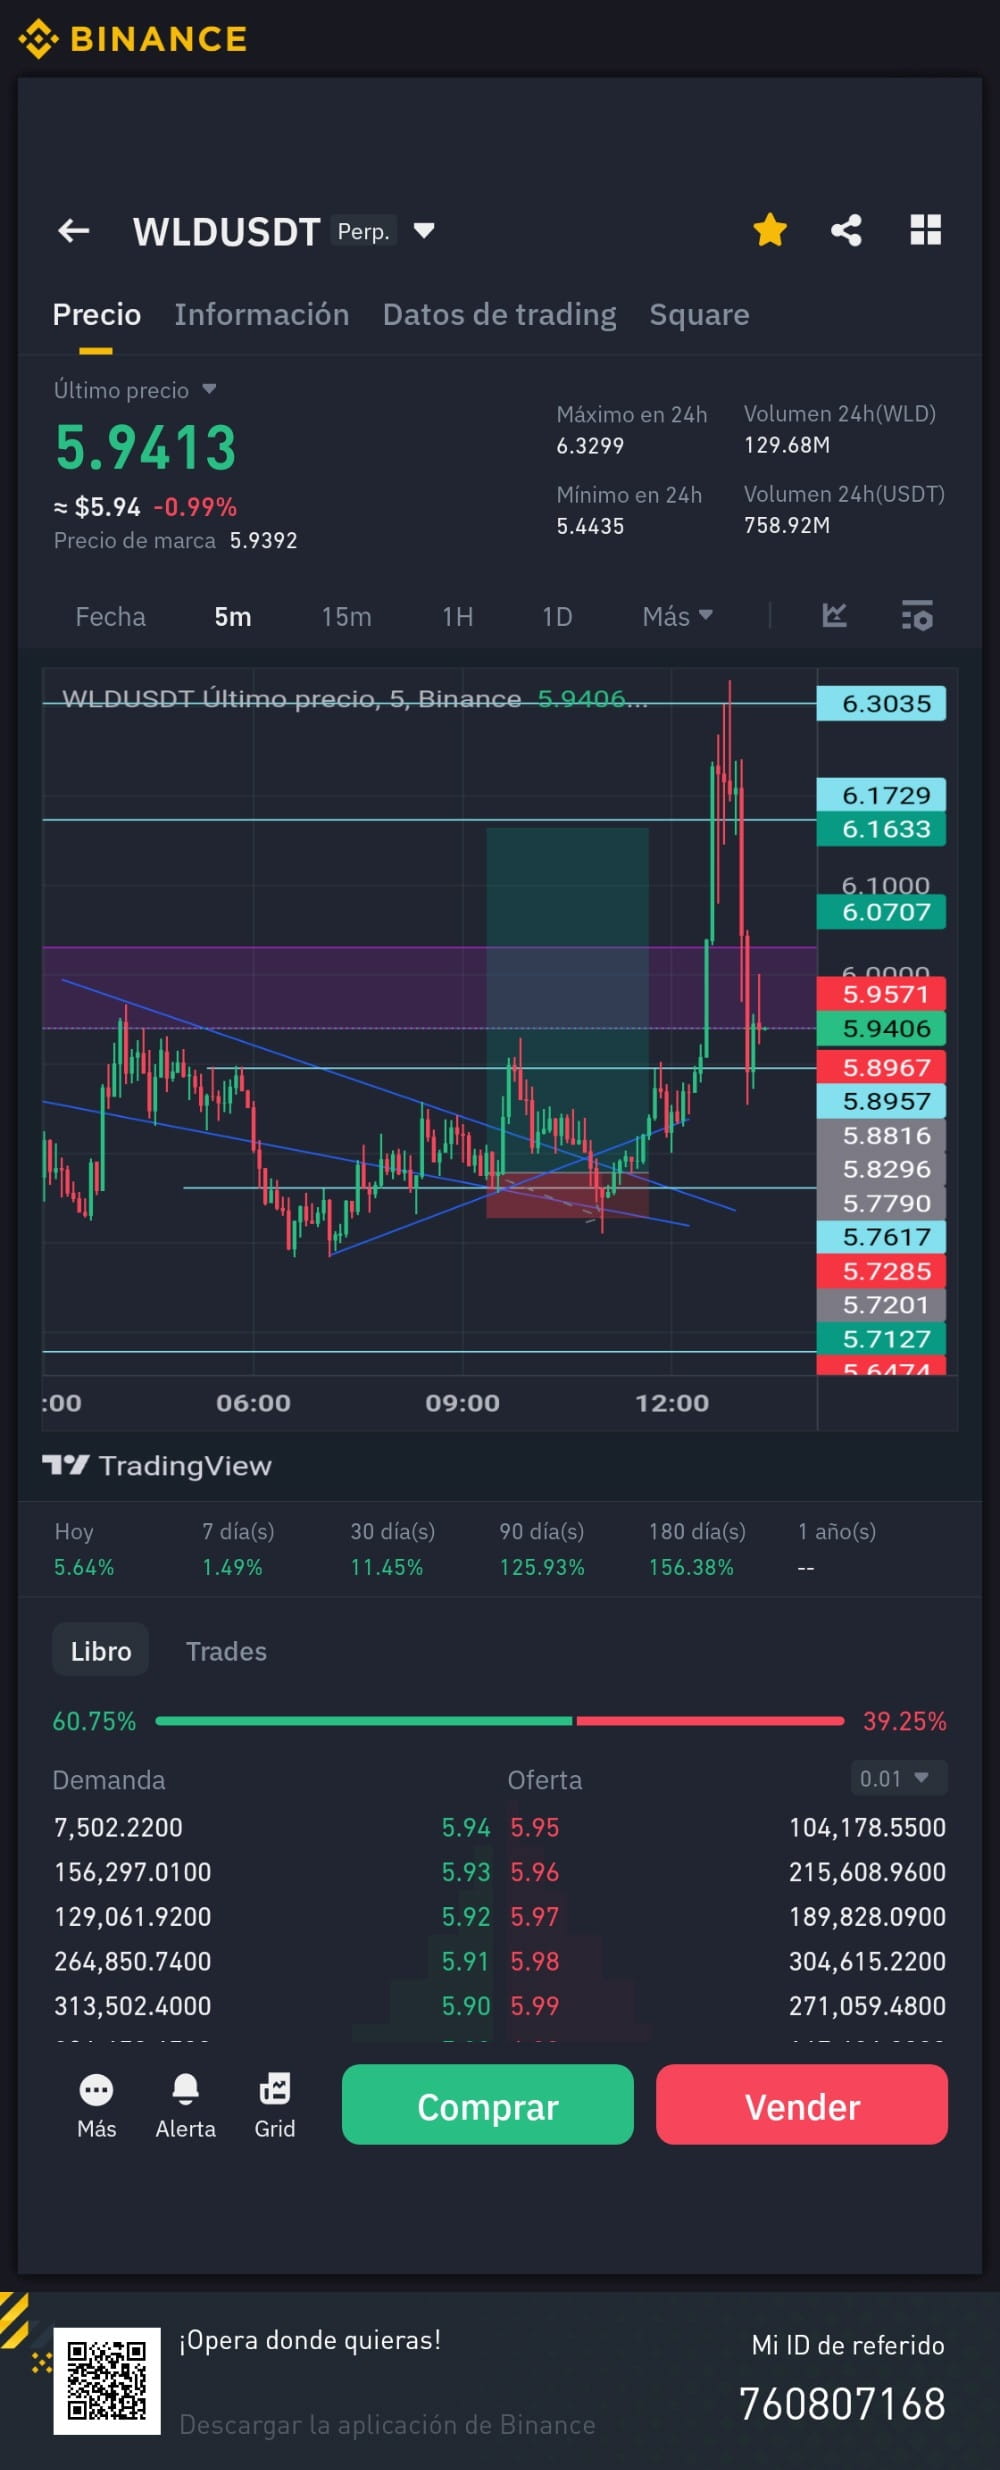The width and height of the screenshot is (1000, 2470).
Task: Expand the Más timeframe dropdown
Action: (x=677, y=616)
